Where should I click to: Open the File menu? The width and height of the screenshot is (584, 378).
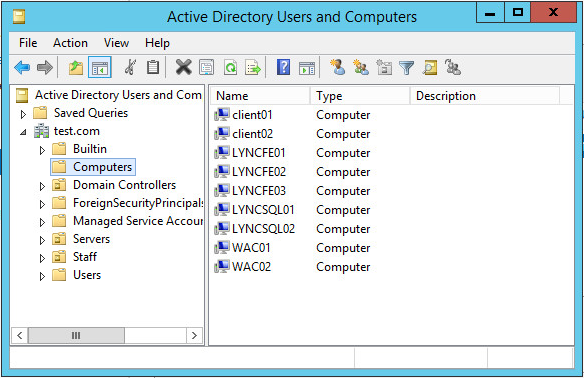point(28,43)
